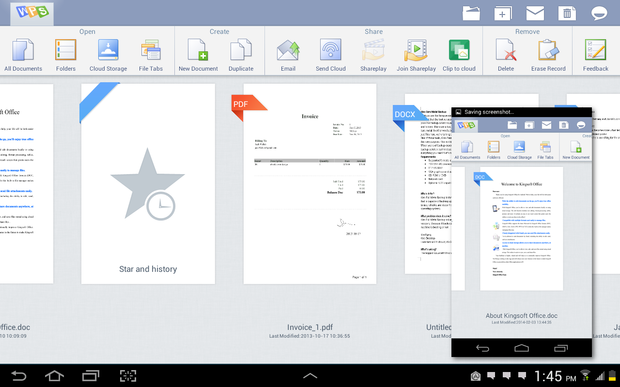Click top bar speech bubble icon
This screenshot has width=620, height=387.
pos(599,13)
